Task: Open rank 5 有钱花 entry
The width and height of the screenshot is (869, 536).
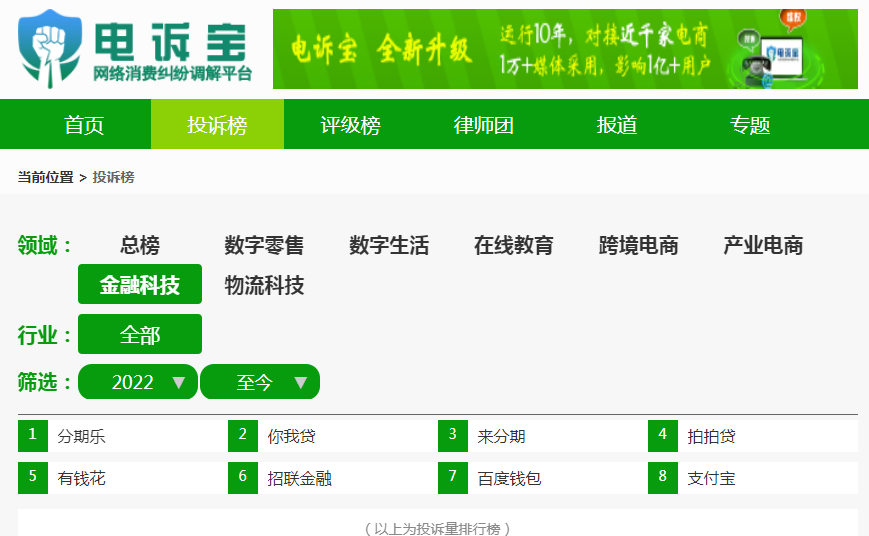Action: tap(122, 478)
